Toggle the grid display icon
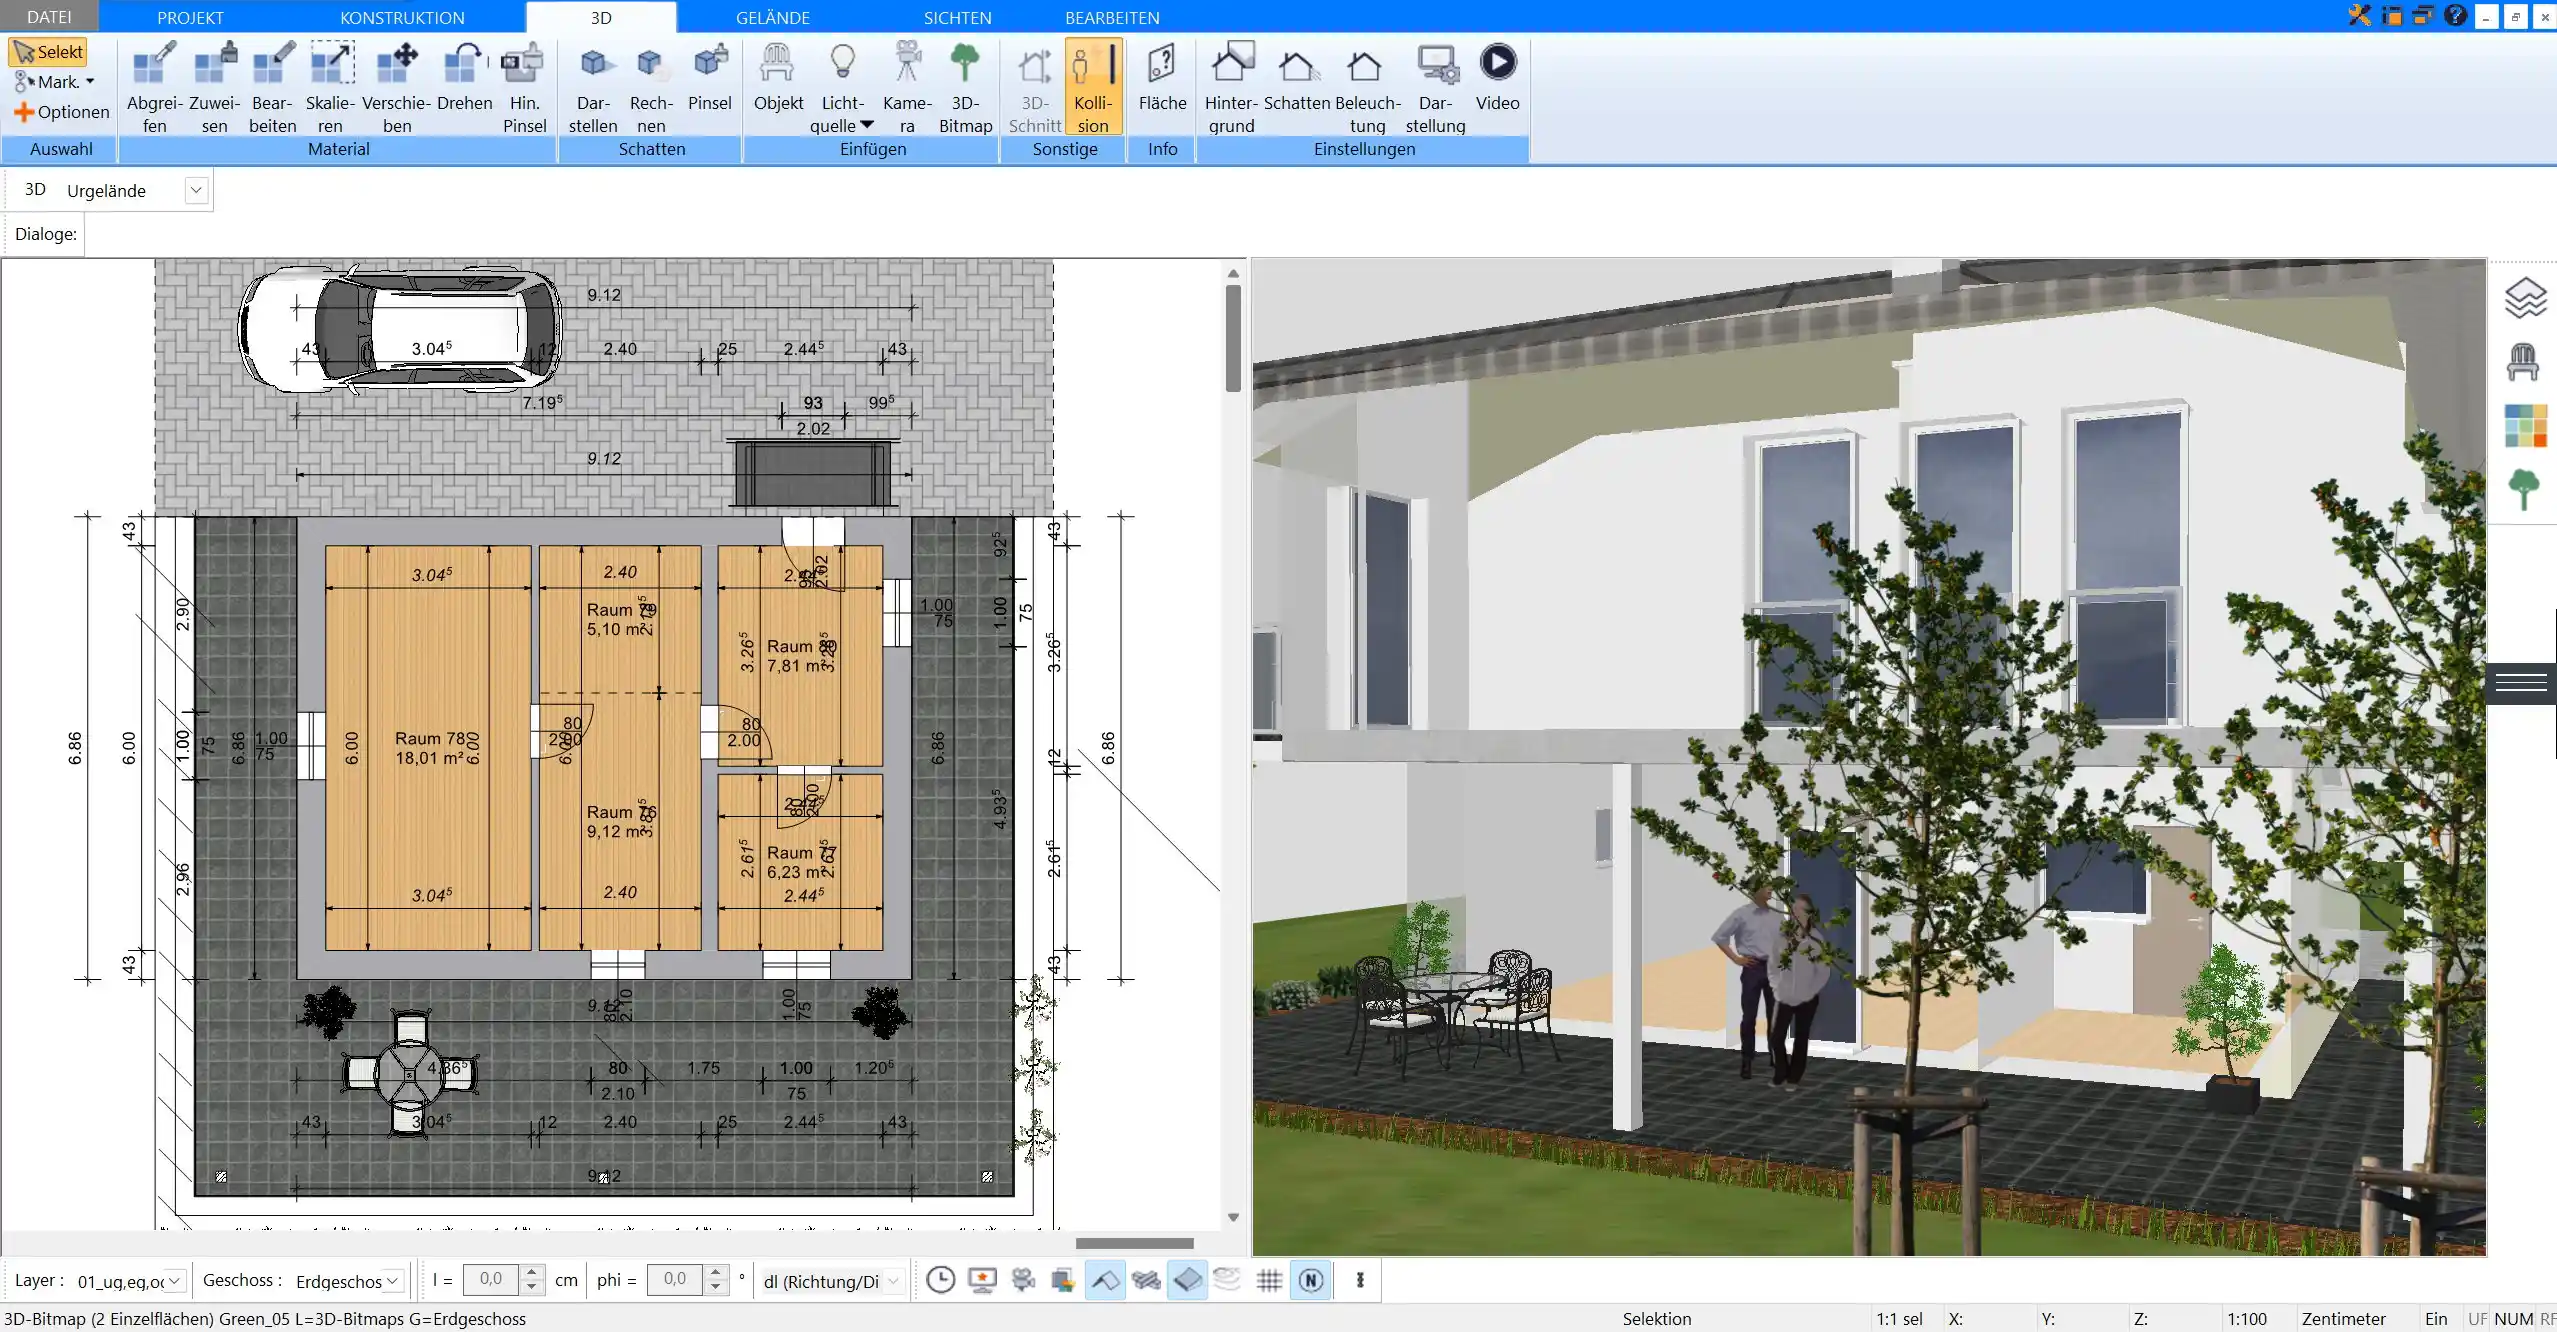 point(1269,1280)
